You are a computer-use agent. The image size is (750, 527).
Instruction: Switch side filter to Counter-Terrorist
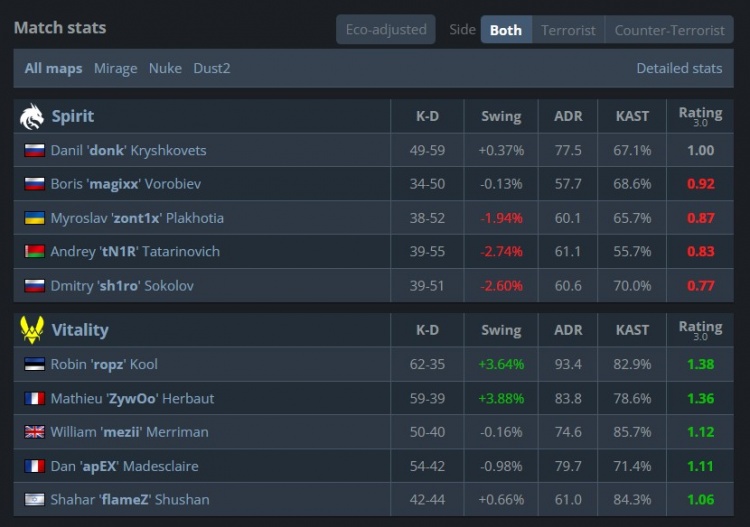[x=669, y=30]
